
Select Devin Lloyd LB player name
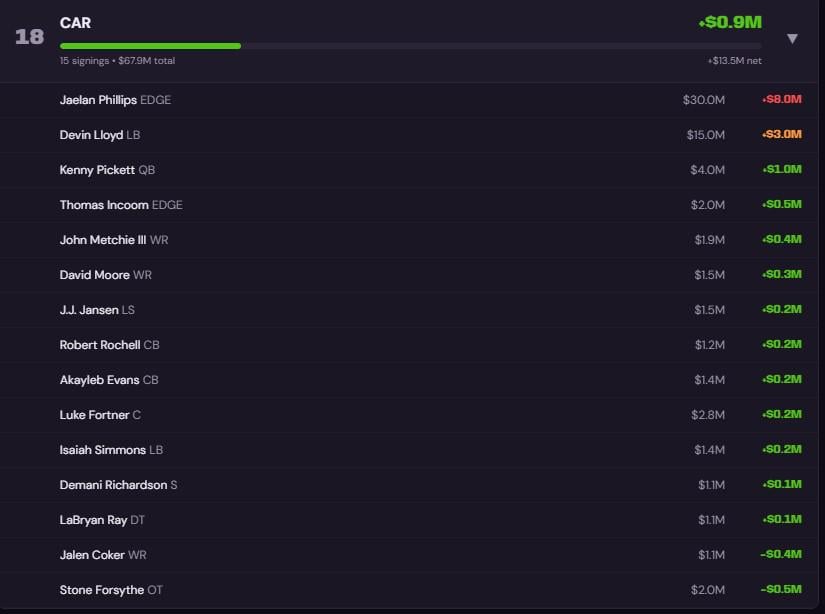pyautogui.click(x=92, y=135)
